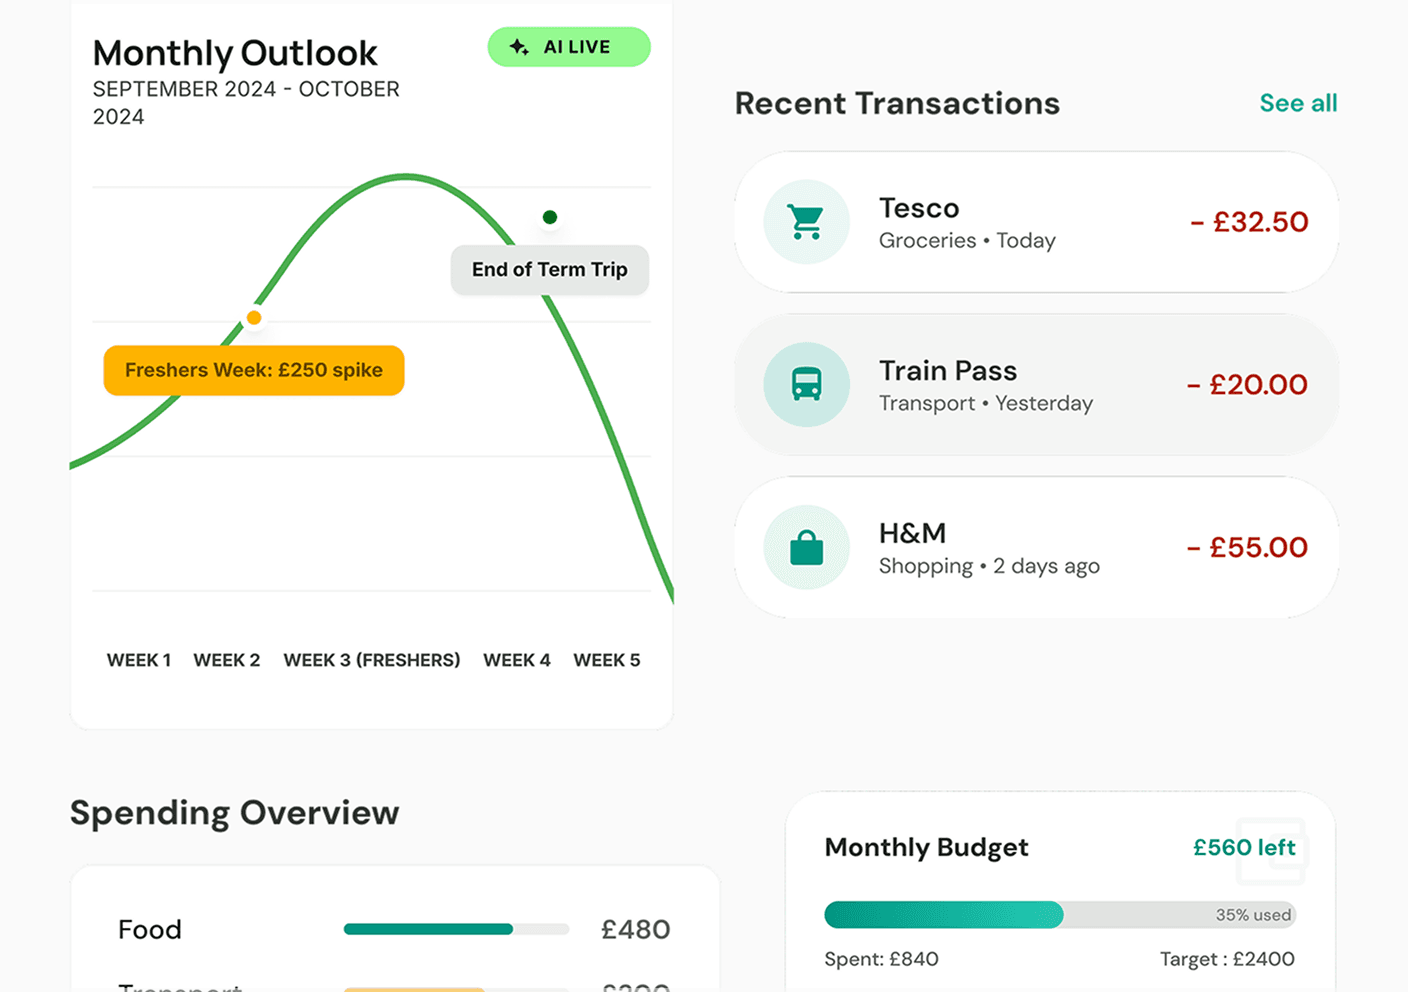
Task: Select Week 5 on the chart axis
Action: (607, 660)
